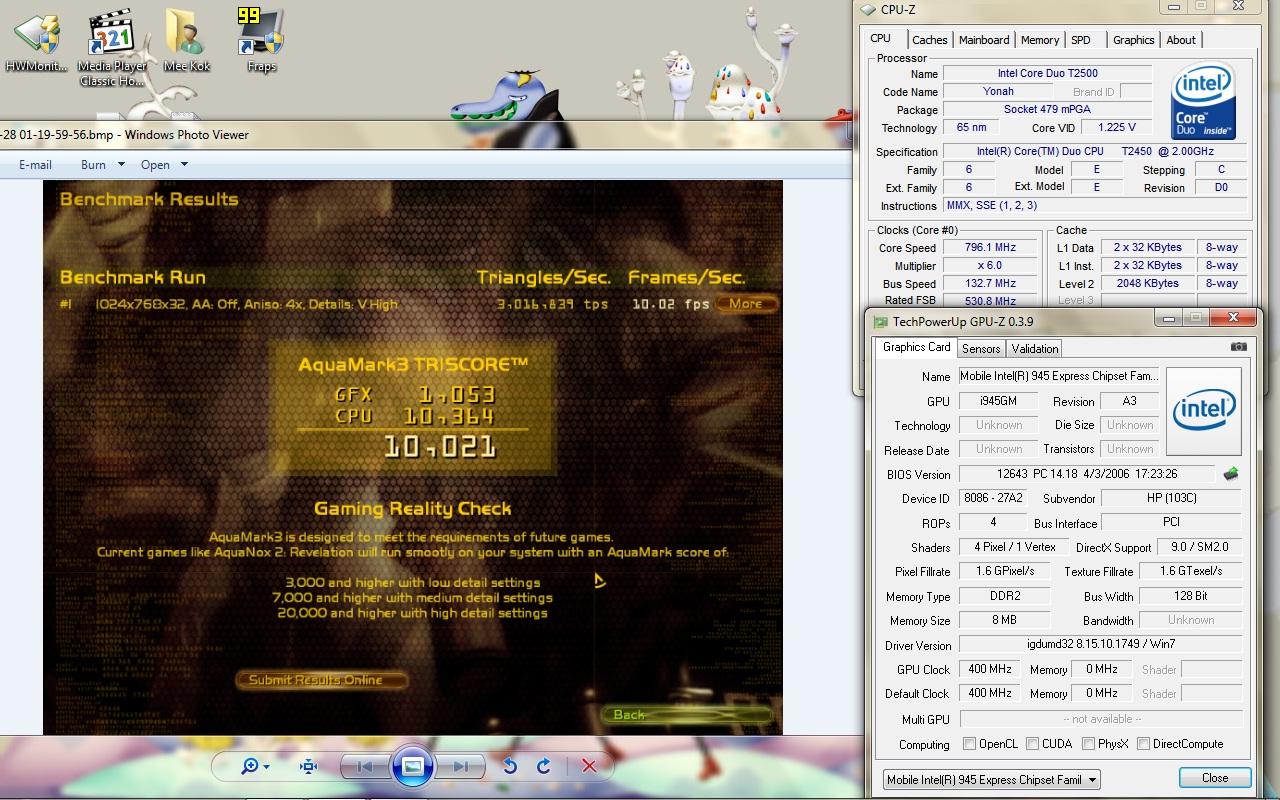Click the BIOS save chip icon in GPU-Z
Image resolution: width=1280 pixels, height=800 pixels.
1231,474
